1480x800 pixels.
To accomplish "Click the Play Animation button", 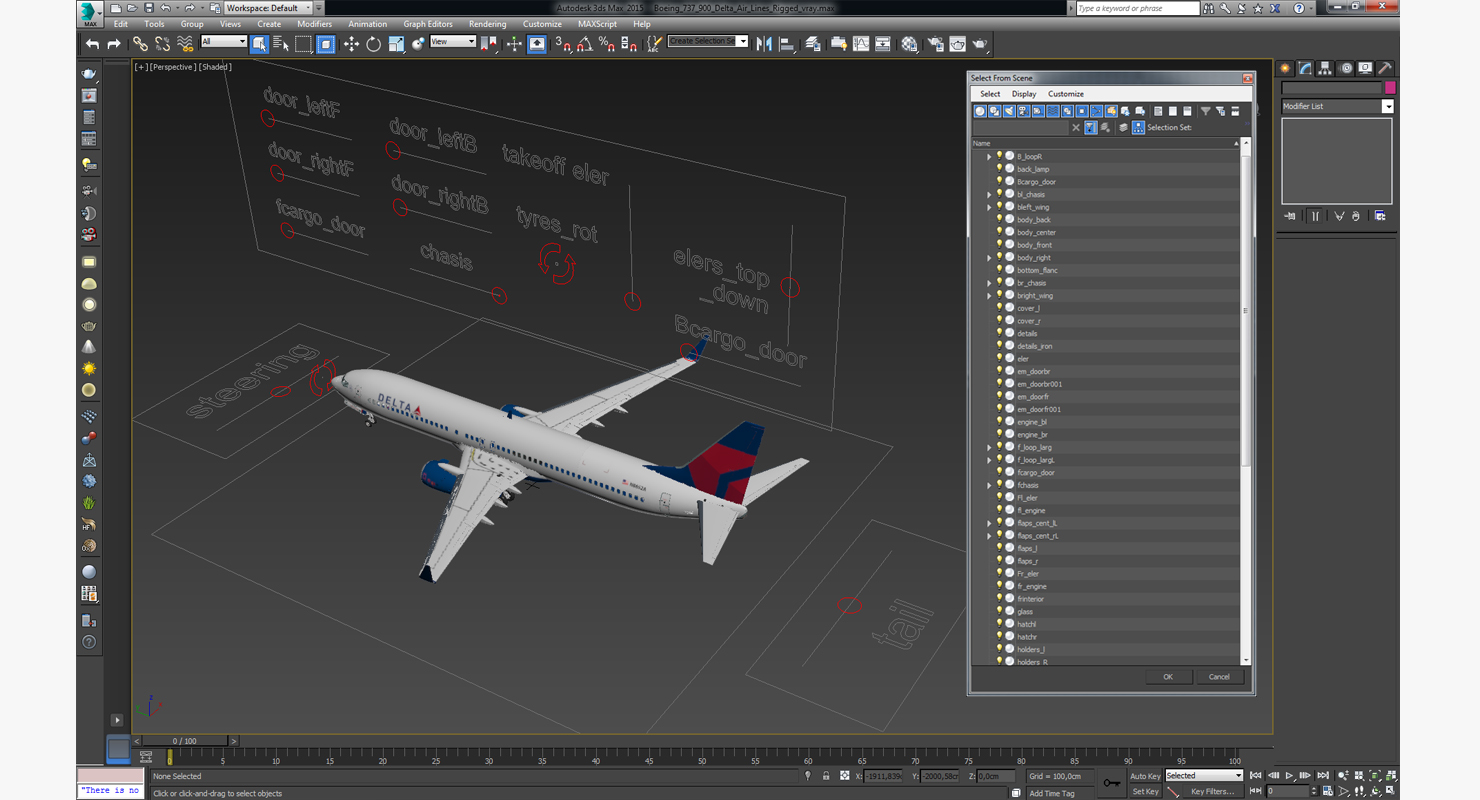I will coord(1290,776).
